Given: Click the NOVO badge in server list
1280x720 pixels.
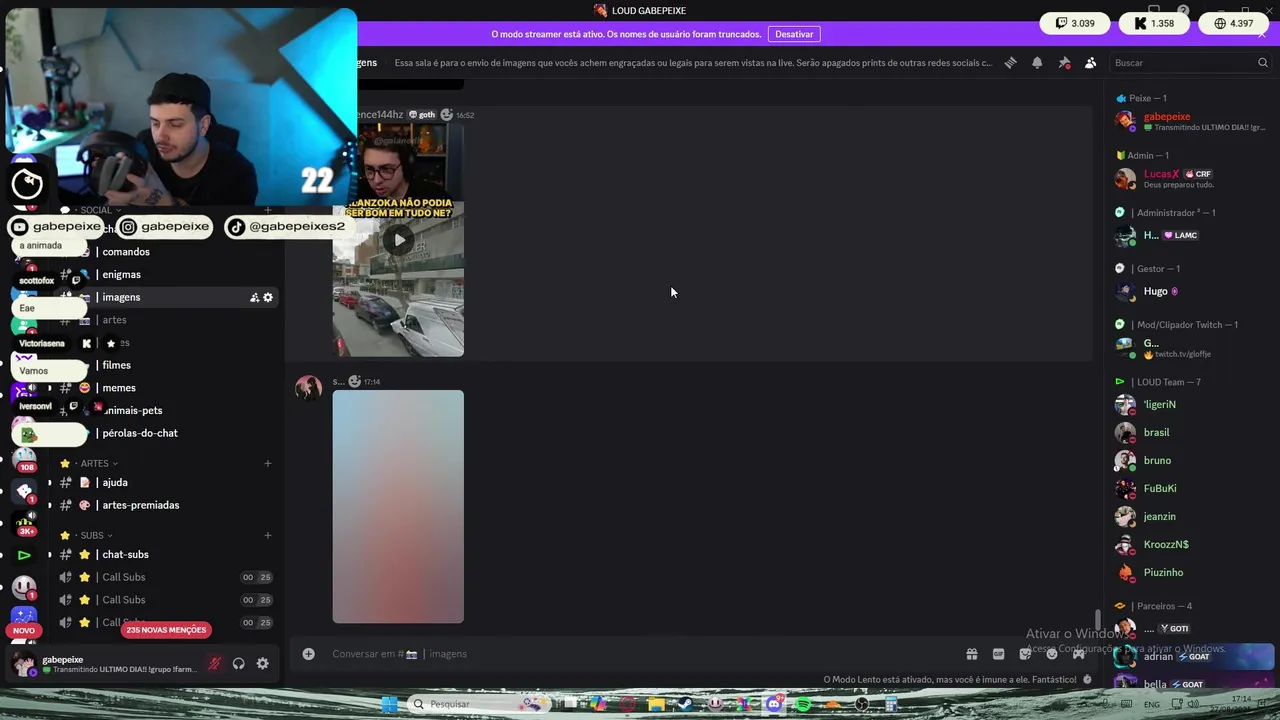Looking at the screenshot, I should coord(24,631).
